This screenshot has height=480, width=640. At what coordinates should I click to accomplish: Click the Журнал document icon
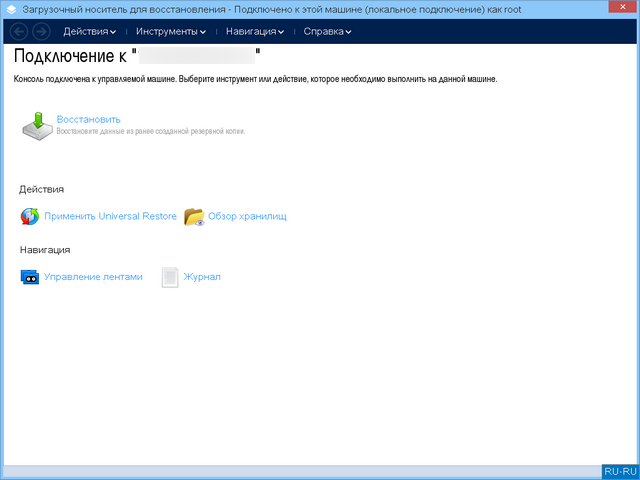click(170, 277)
